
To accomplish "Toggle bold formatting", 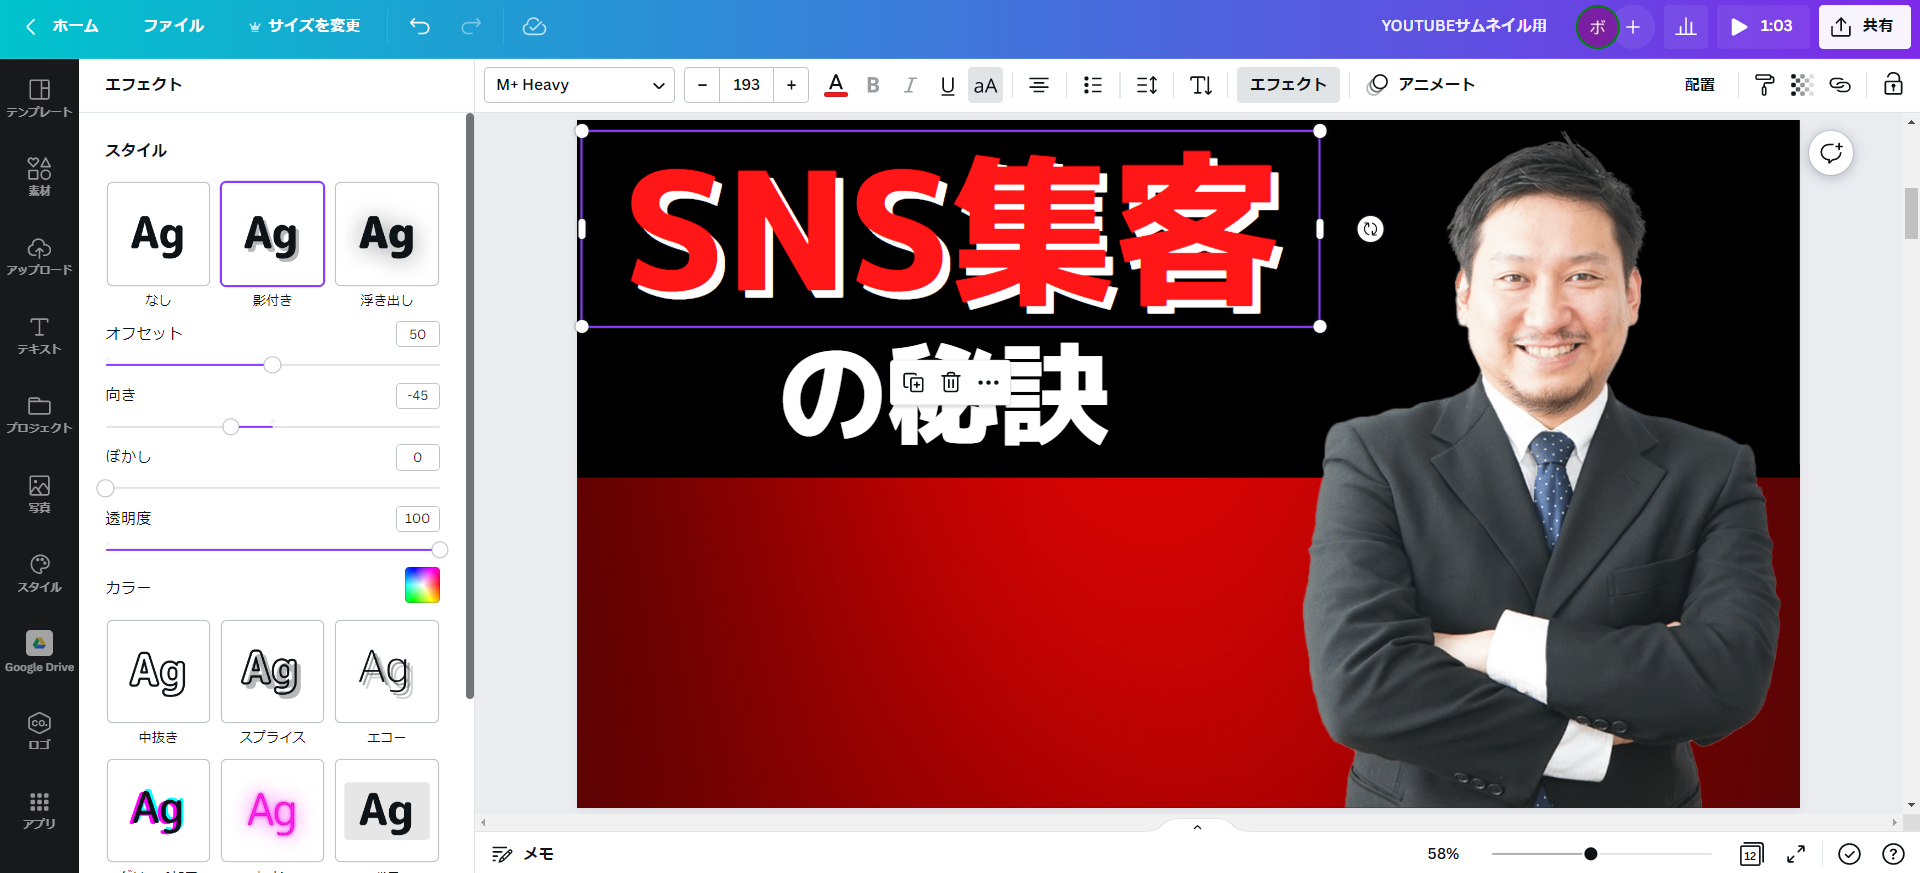I will 873,85.
